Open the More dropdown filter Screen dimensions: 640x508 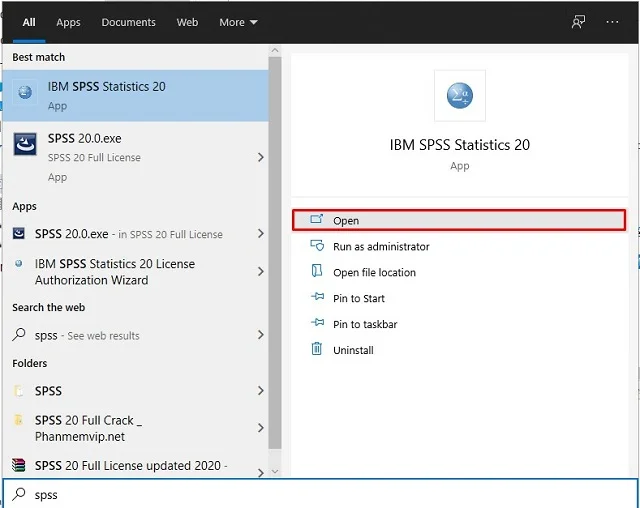click(x=238, y=22)
